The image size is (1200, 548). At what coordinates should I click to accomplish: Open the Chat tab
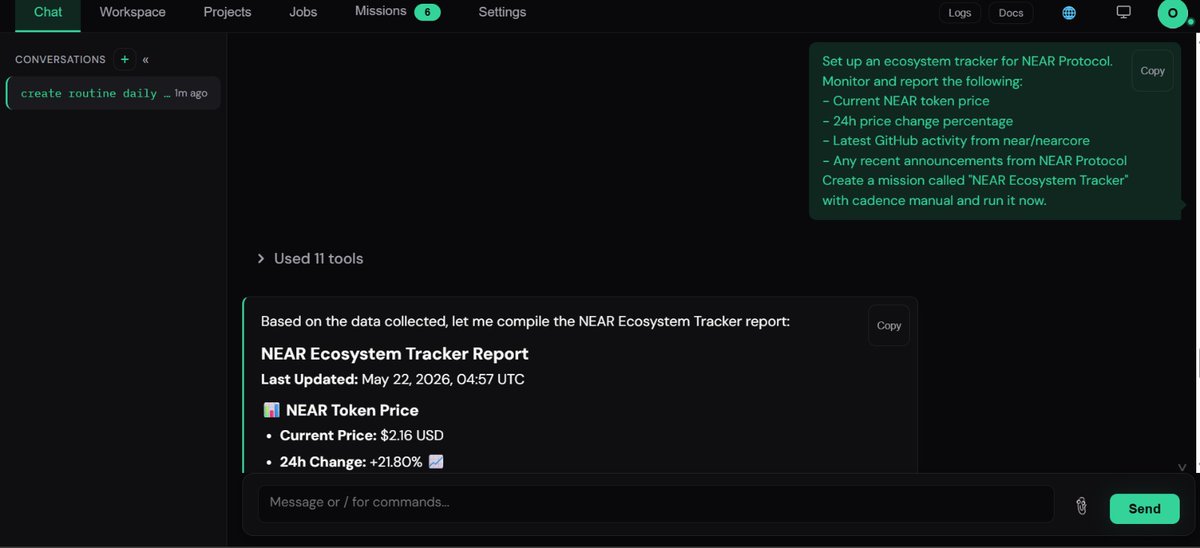(48, 12)
